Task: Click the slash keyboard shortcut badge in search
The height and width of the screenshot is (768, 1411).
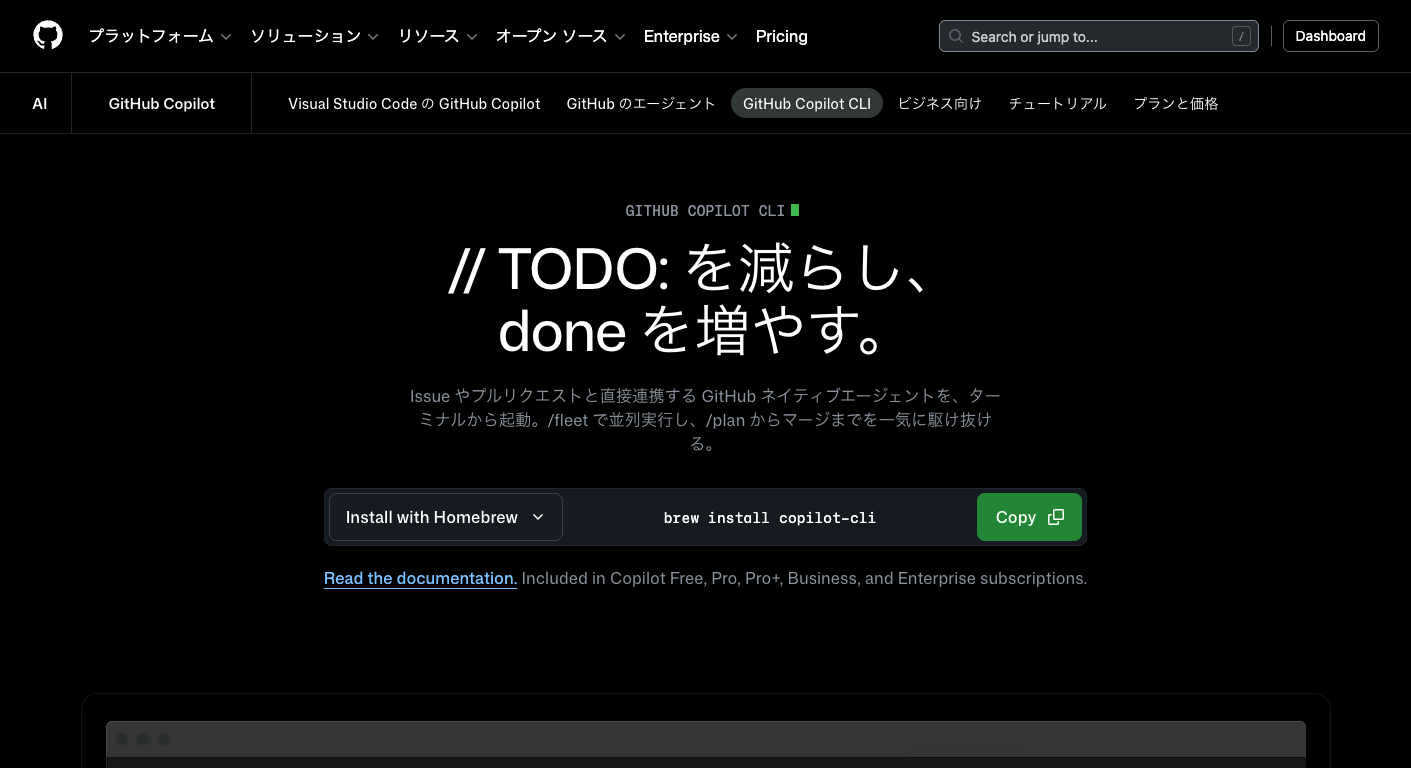Action: (1241, 36)
